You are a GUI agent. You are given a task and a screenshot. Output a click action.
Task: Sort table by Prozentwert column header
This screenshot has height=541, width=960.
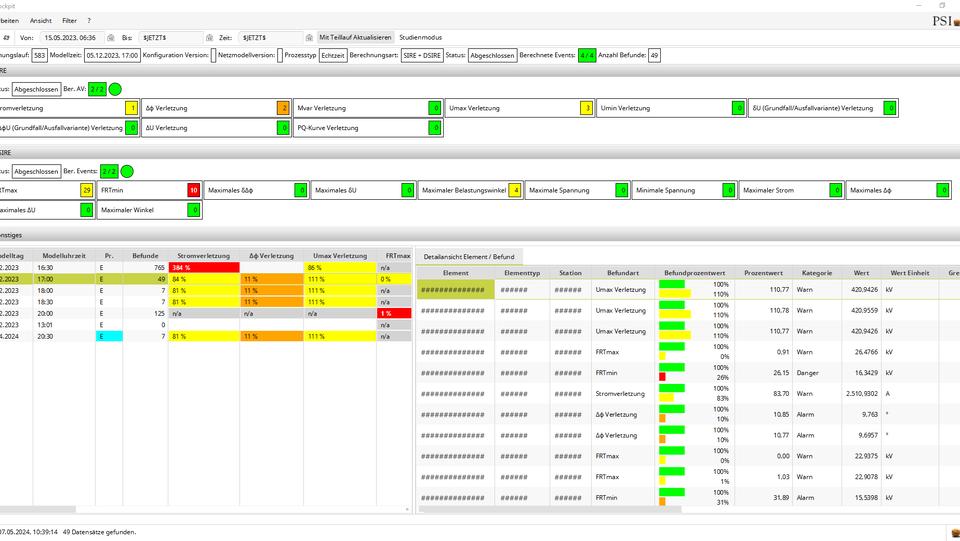[763, 272]
